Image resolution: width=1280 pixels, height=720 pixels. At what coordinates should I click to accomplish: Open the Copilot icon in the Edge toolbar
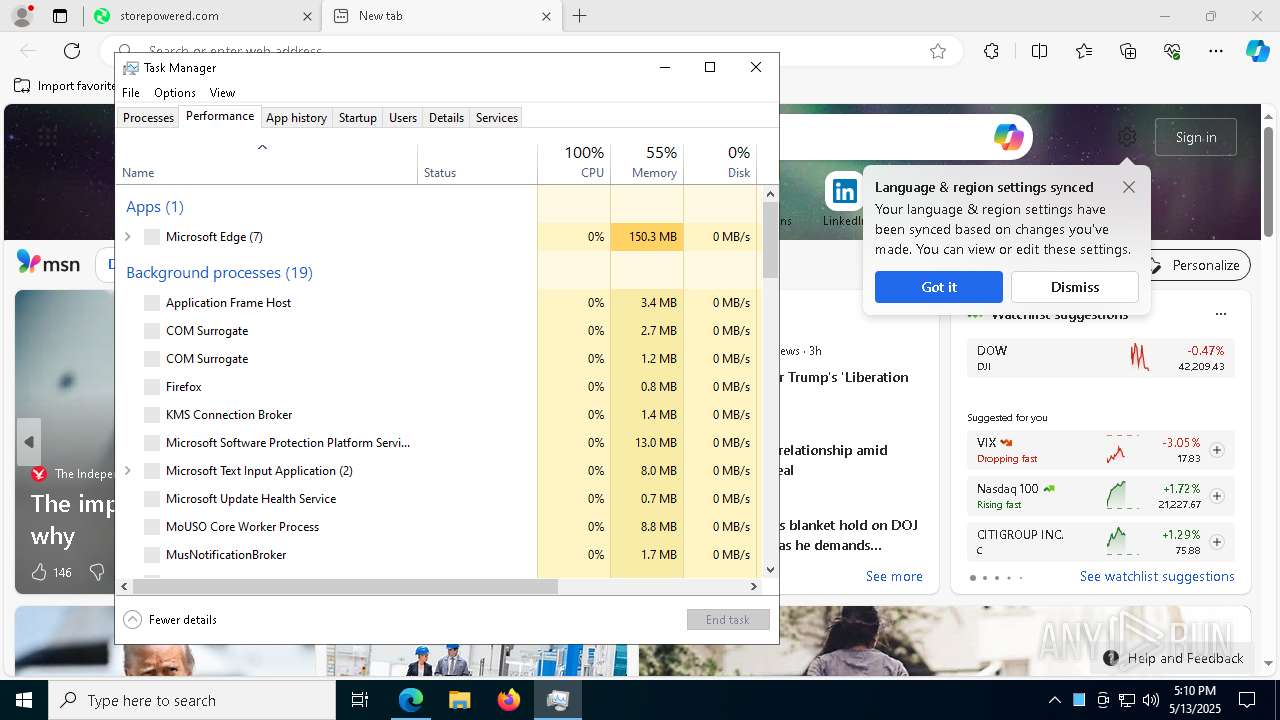(x=1257, y=51)
